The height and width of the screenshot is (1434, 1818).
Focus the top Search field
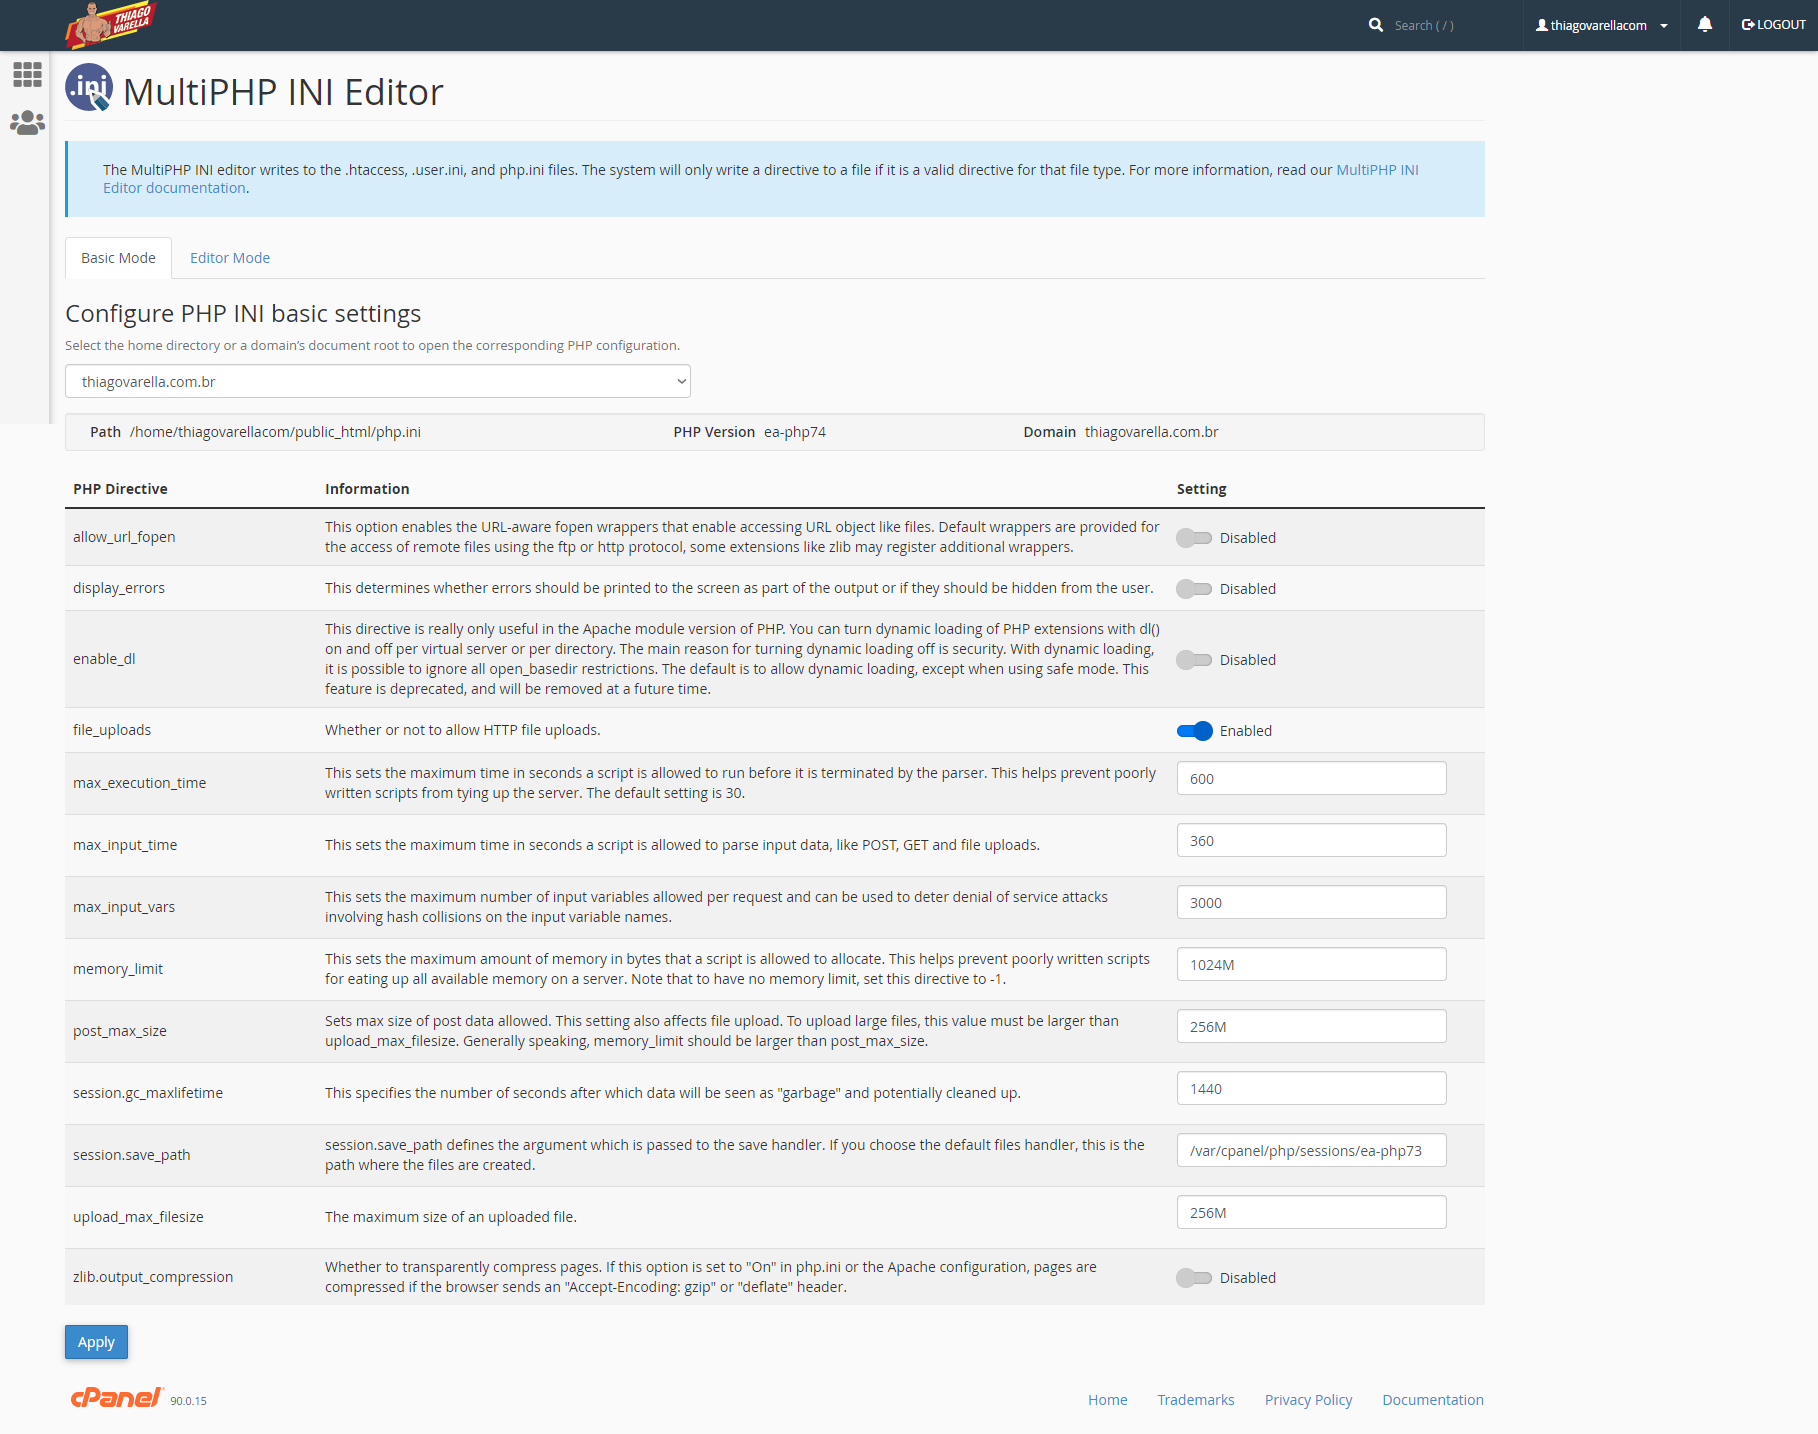(1448, 25)
